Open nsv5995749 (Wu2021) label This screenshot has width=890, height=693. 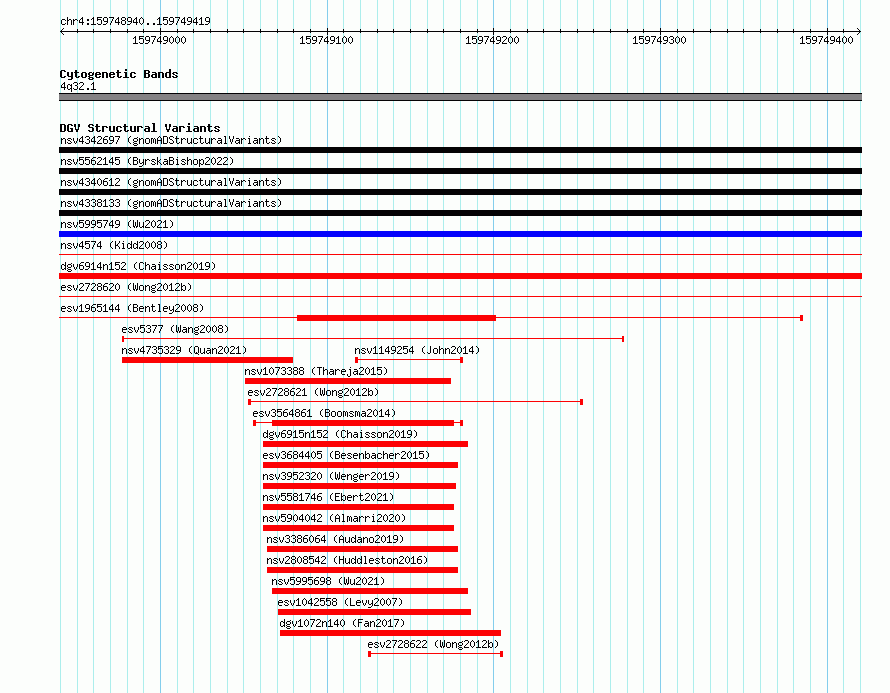point(117,224)
